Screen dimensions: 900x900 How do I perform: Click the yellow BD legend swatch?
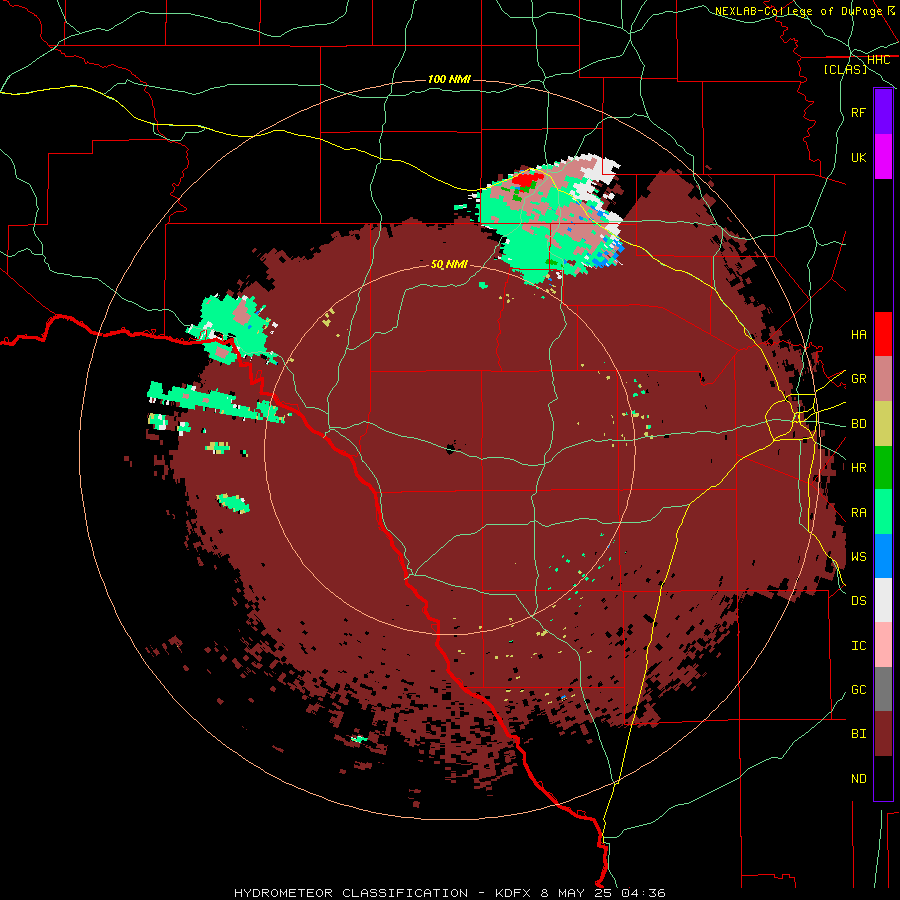pyautogui.click(x=883, y=424)
